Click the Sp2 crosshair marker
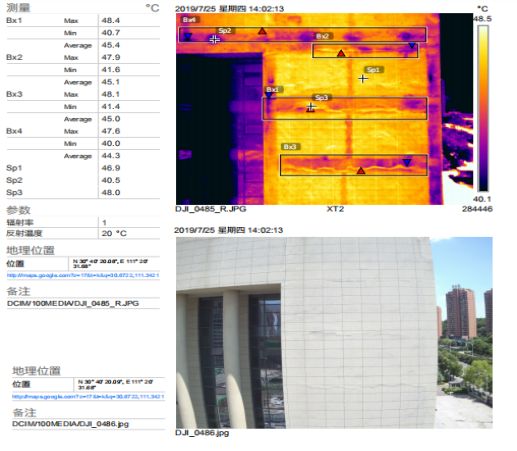This screenshot has width=517, height=451. (x=215, y=40)
